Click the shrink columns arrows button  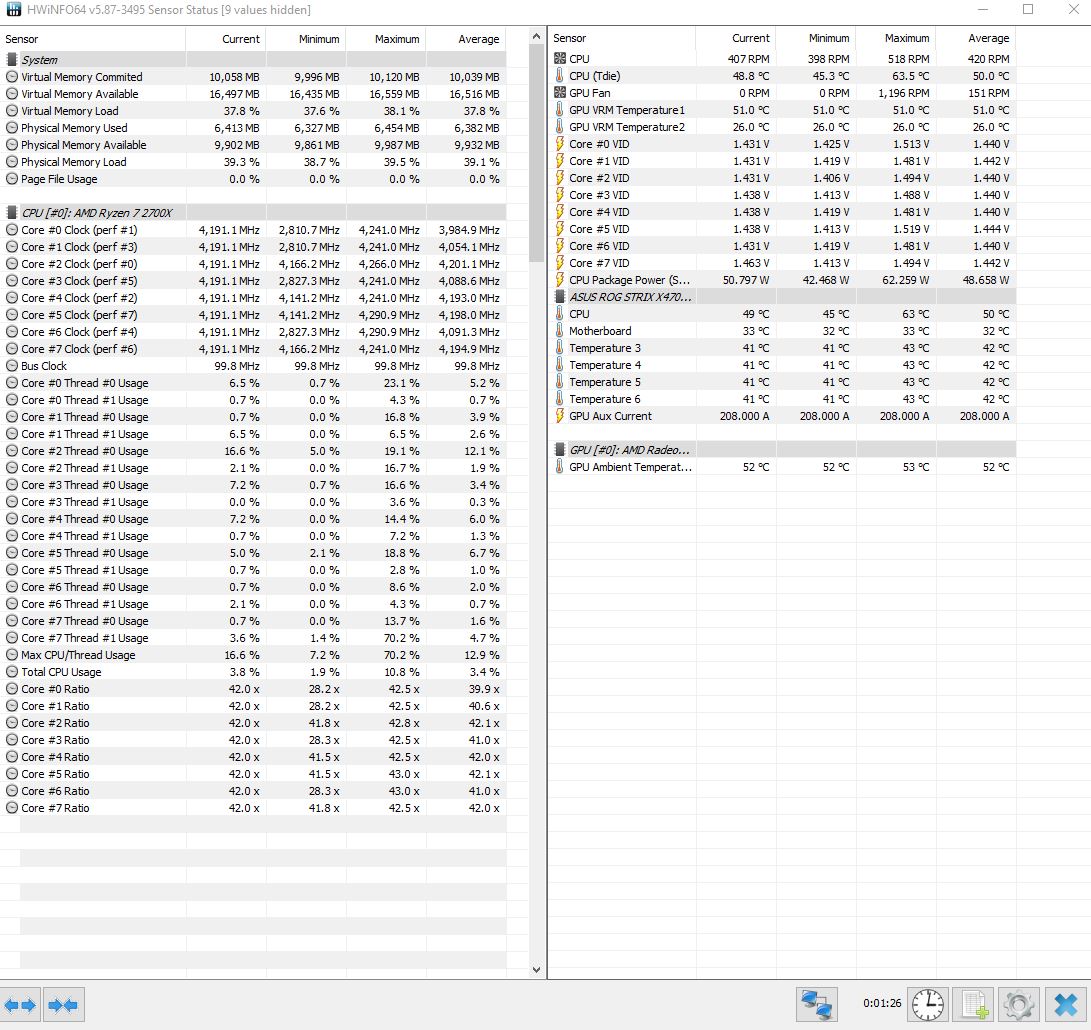coord(63,1005)
